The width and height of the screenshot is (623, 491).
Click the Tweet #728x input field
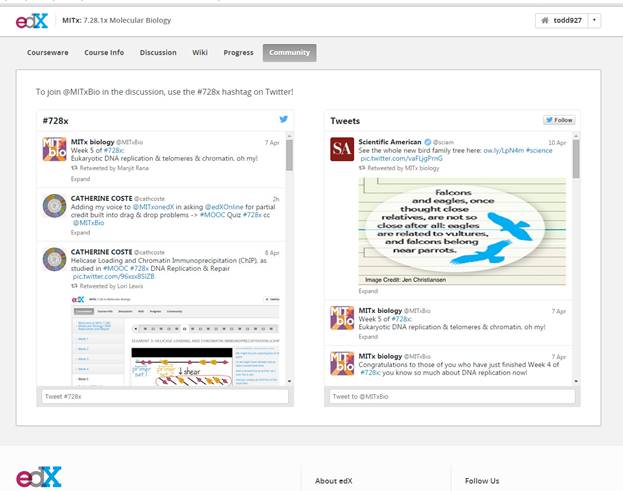click(x=165, y=396)
